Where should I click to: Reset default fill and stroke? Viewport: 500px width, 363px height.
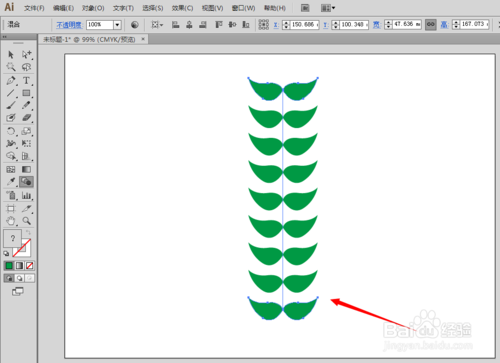click(x=6, y=253)
